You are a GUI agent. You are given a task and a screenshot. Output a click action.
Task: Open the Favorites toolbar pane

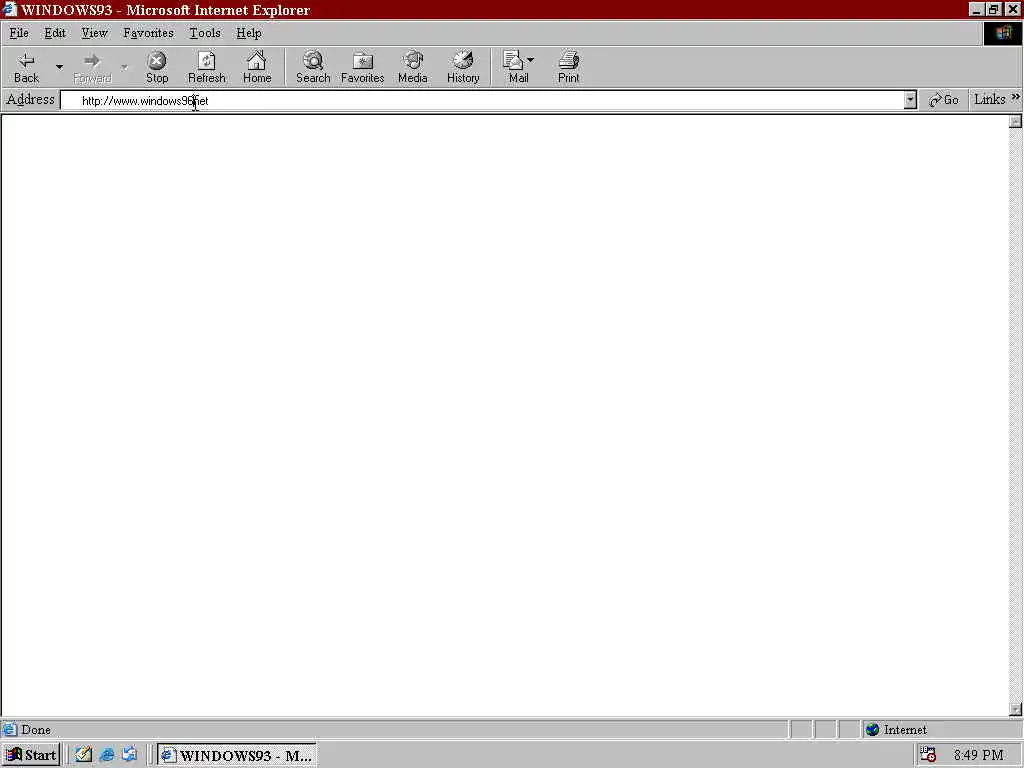[x=362, y=67]
